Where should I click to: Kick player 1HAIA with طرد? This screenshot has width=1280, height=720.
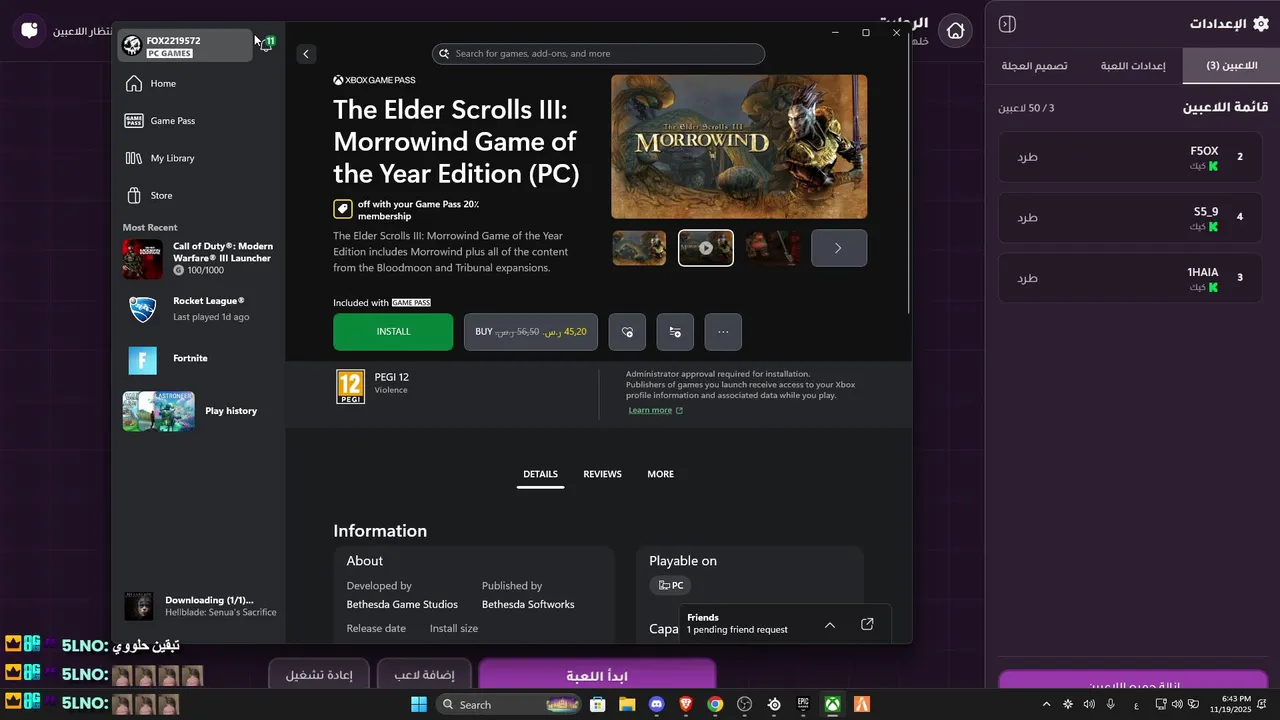[1027, 278]
